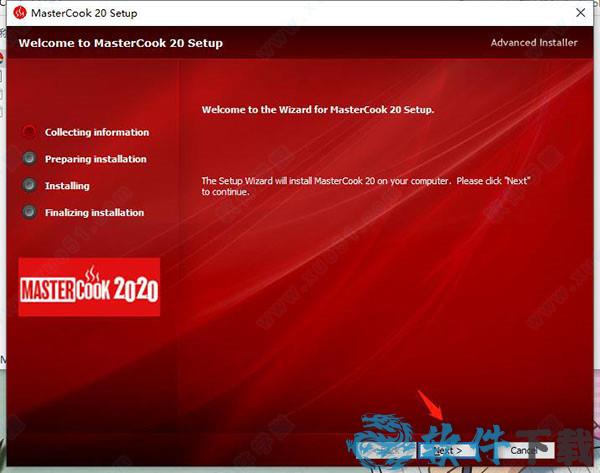Screen dimensions: 600x473
Task: Click the Advanced Installer label
Action: [x=533, y=43]
